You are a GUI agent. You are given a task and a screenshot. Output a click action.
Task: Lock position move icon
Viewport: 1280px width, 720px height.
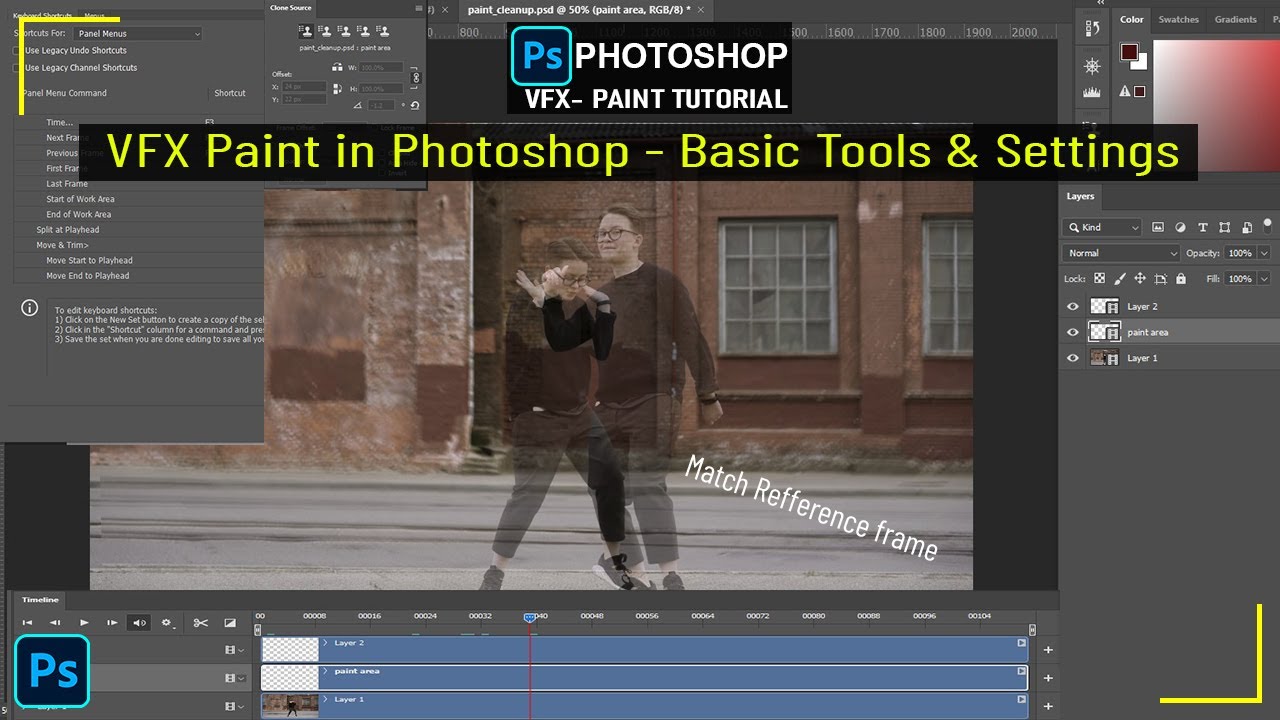pyautogui.click(x=1140, y=279)
